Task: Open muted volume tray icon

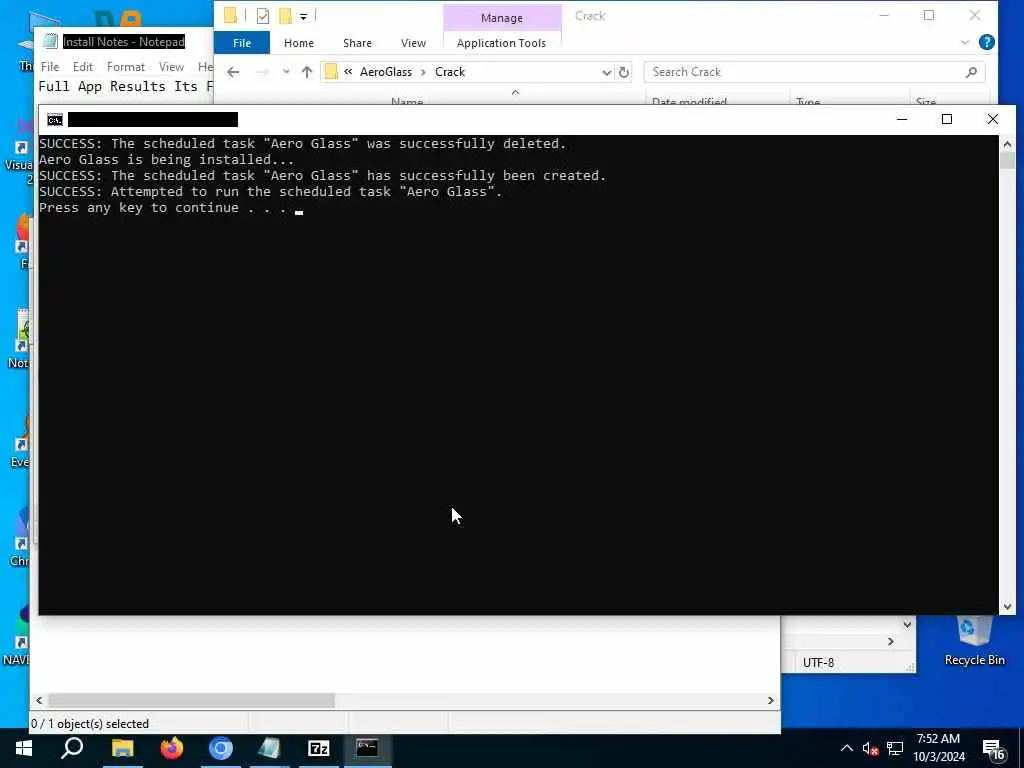Action: 870,749
